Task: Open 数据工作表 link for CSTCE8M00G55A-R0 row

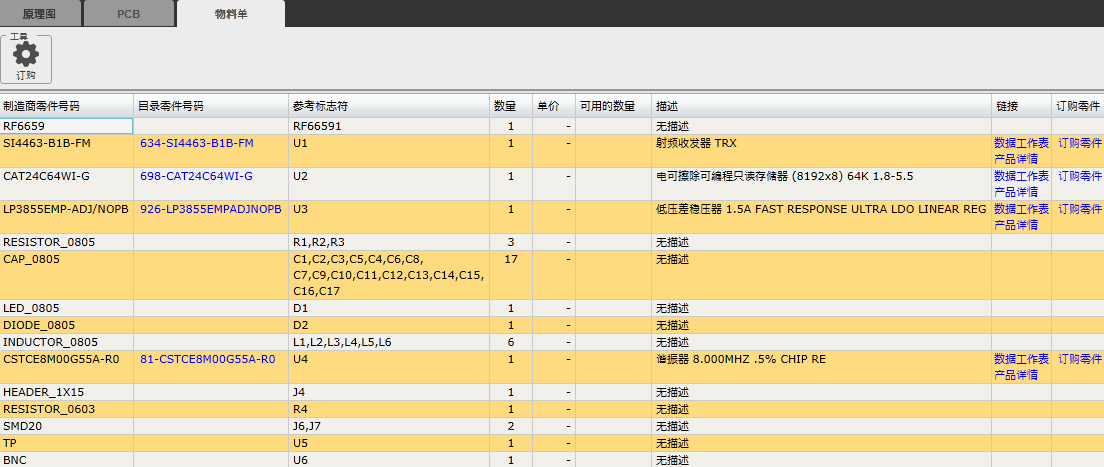Action: tap(1021, 359)
